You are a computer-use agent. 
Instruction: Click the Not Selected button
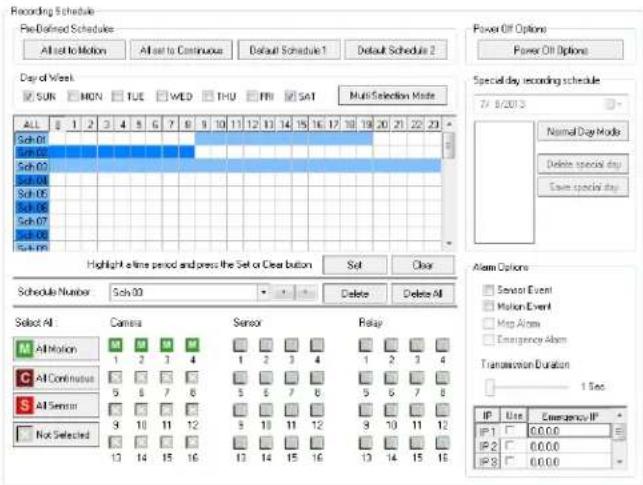tap(56, 434)
